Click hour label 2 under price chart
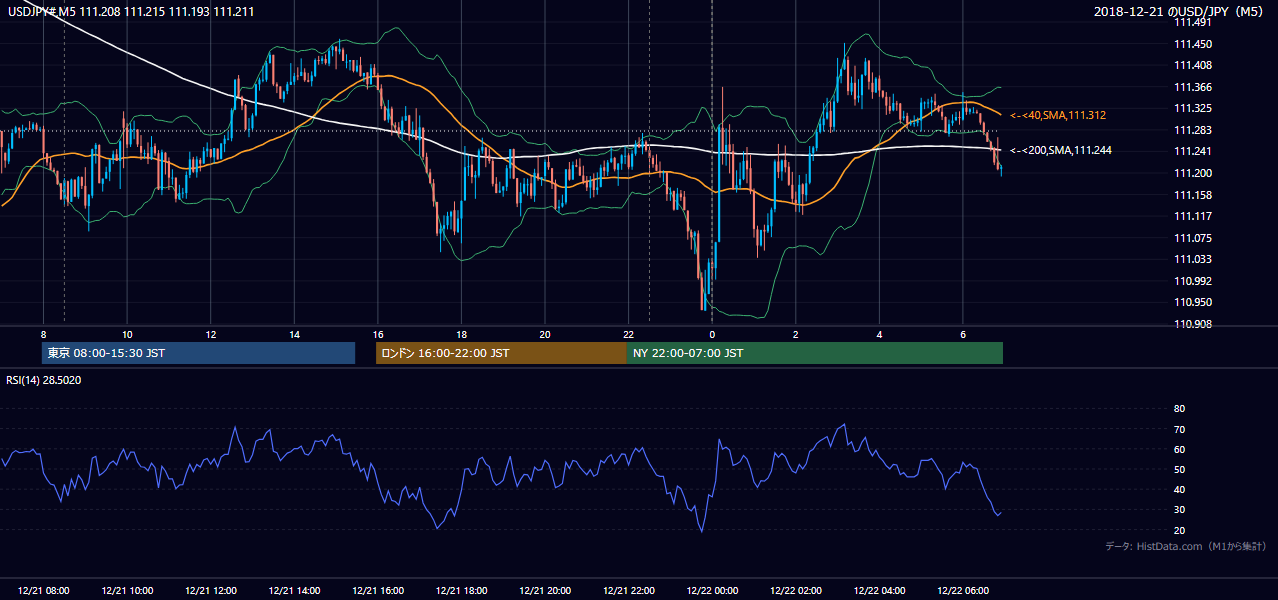This screenshot has width=1278, height=600. (795, 334)
